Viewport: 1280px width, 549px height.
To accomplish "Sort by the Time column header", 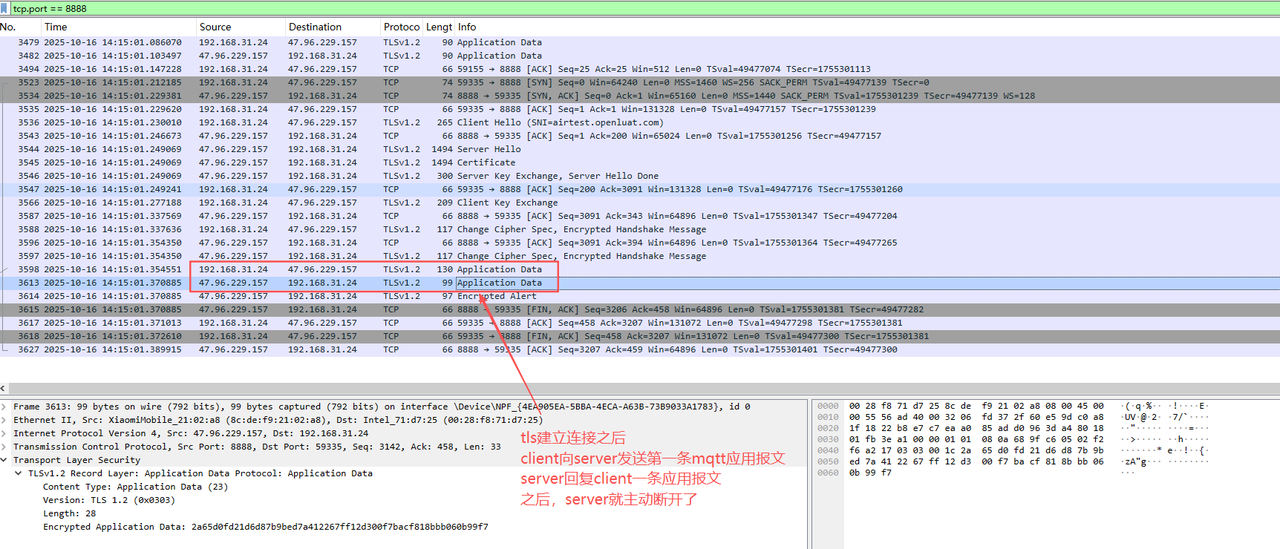I will (x=56, y=27).
